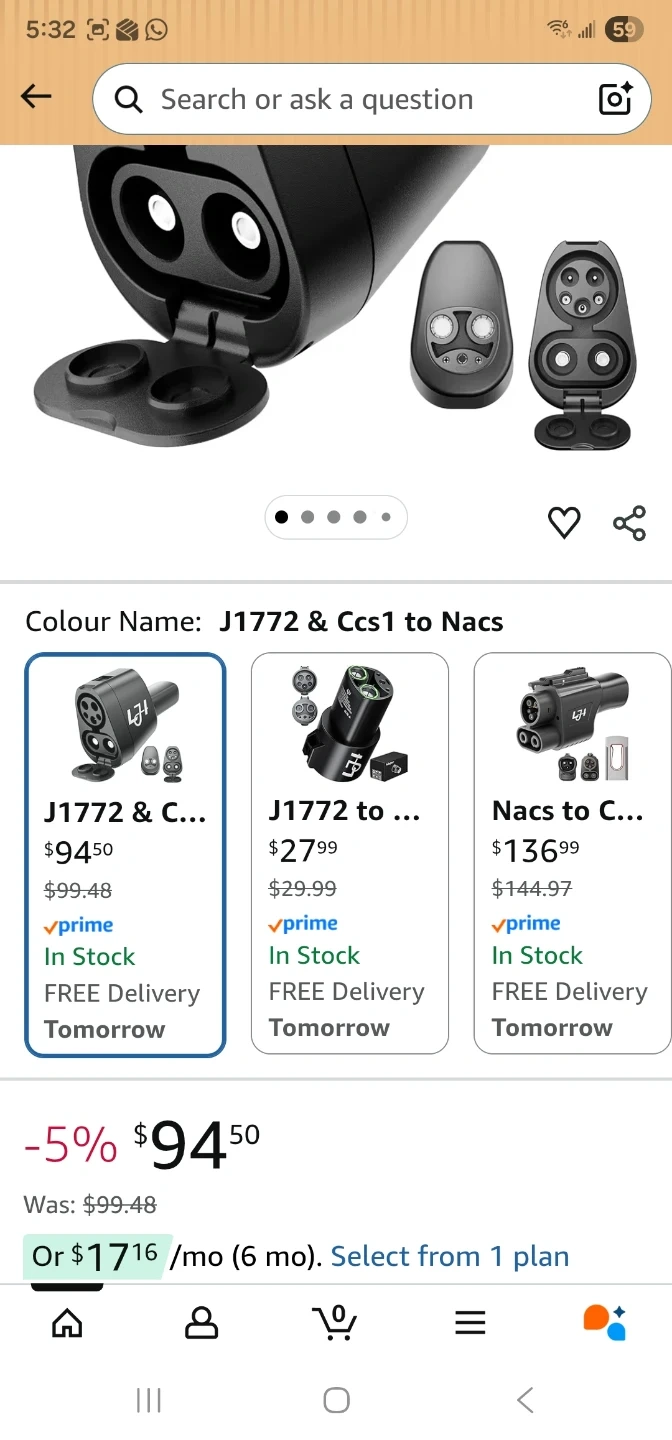
Task: Tap the $17.16 monthly payment badge
Action: click(97, 1257)
